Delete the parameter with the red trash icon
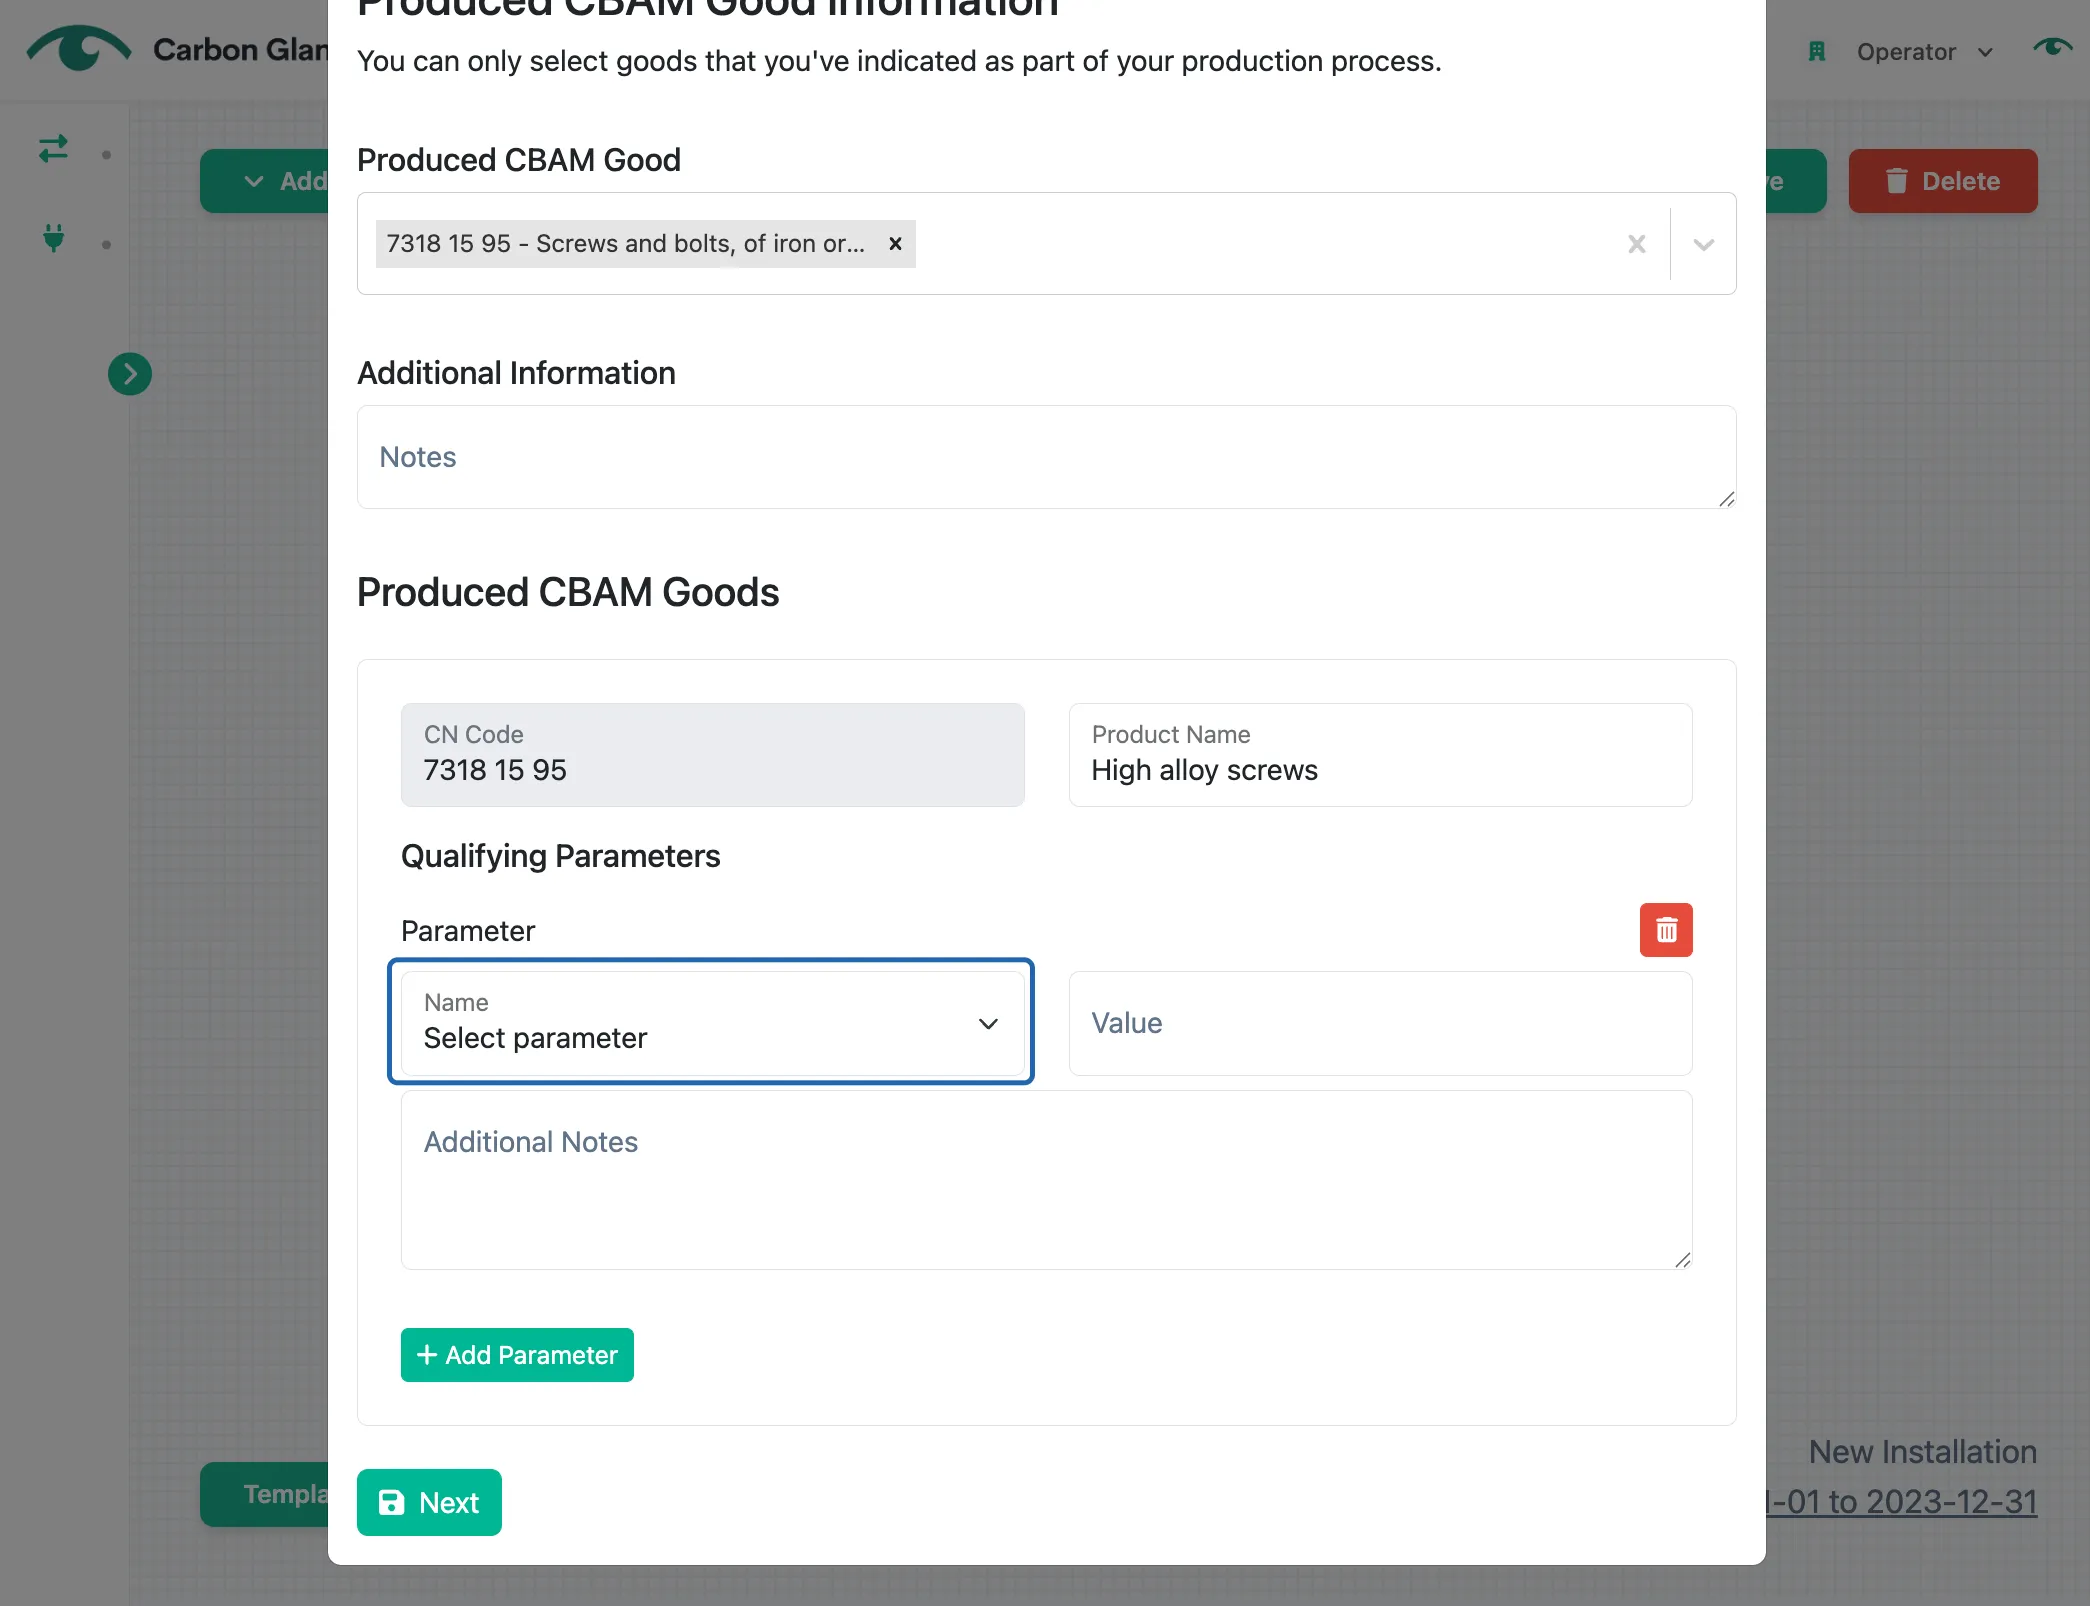The height and width of the screenshot is (1606, 2090). pos(1666,930)
